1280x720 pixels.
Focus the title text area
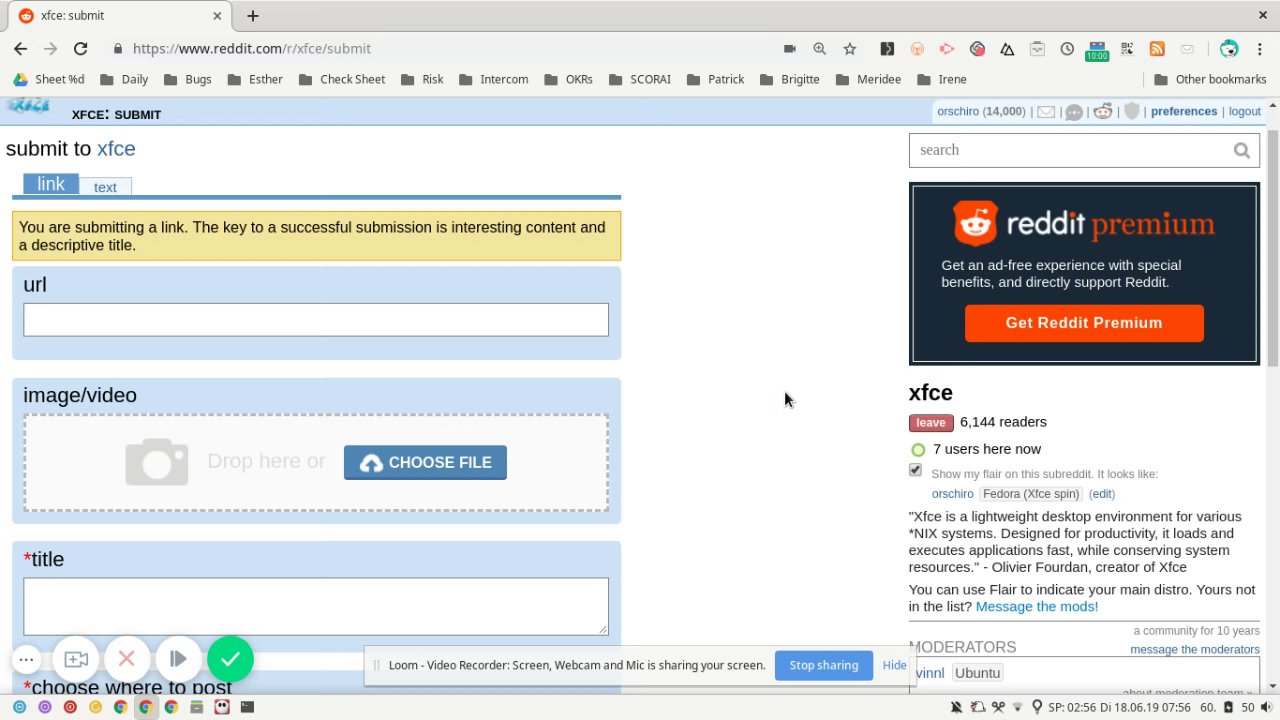[316, 606]
